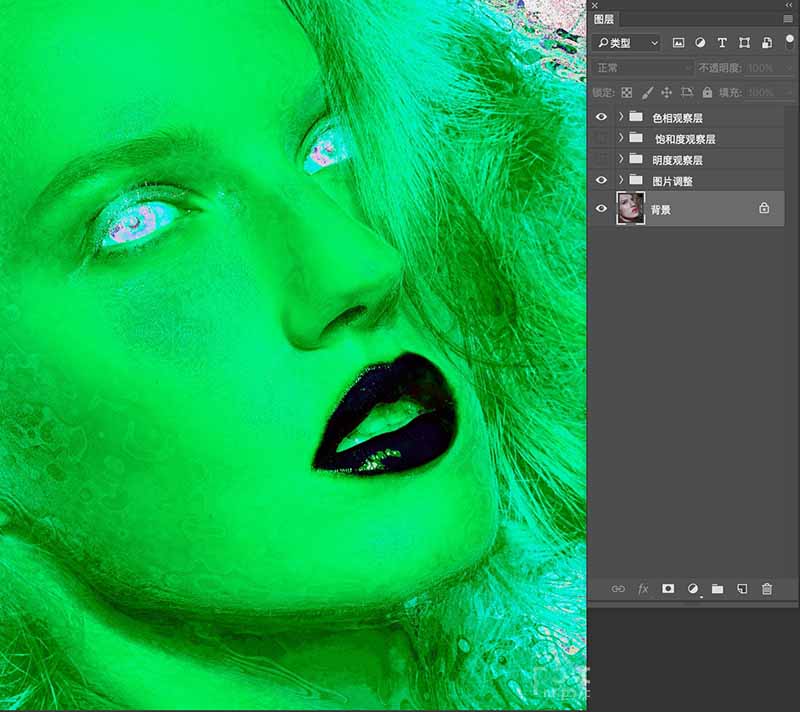Screen dimensions: 800x712
Task: Expand the 色相观察层 group chevron
Action: pyautogui.click(x=621, y=117)
